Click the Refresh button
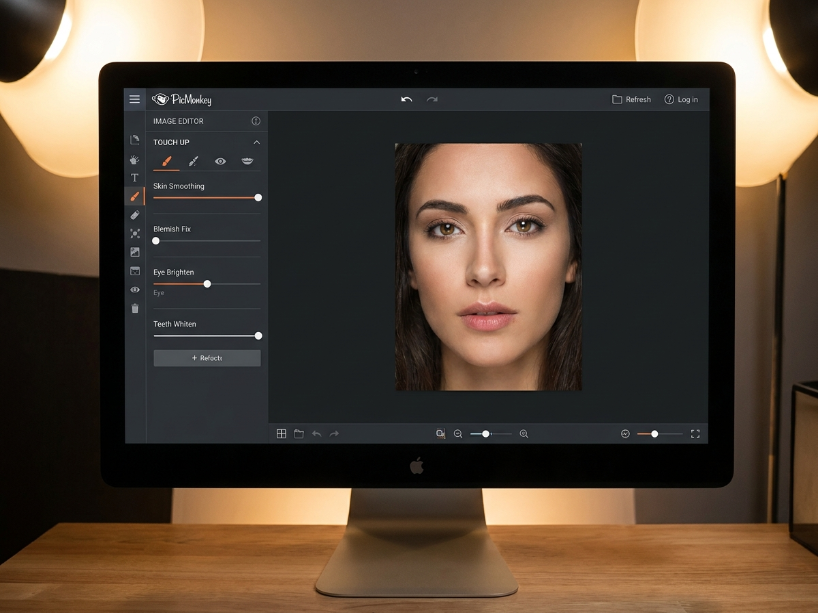This screenshot has height=613, width=818. point(631,99)
